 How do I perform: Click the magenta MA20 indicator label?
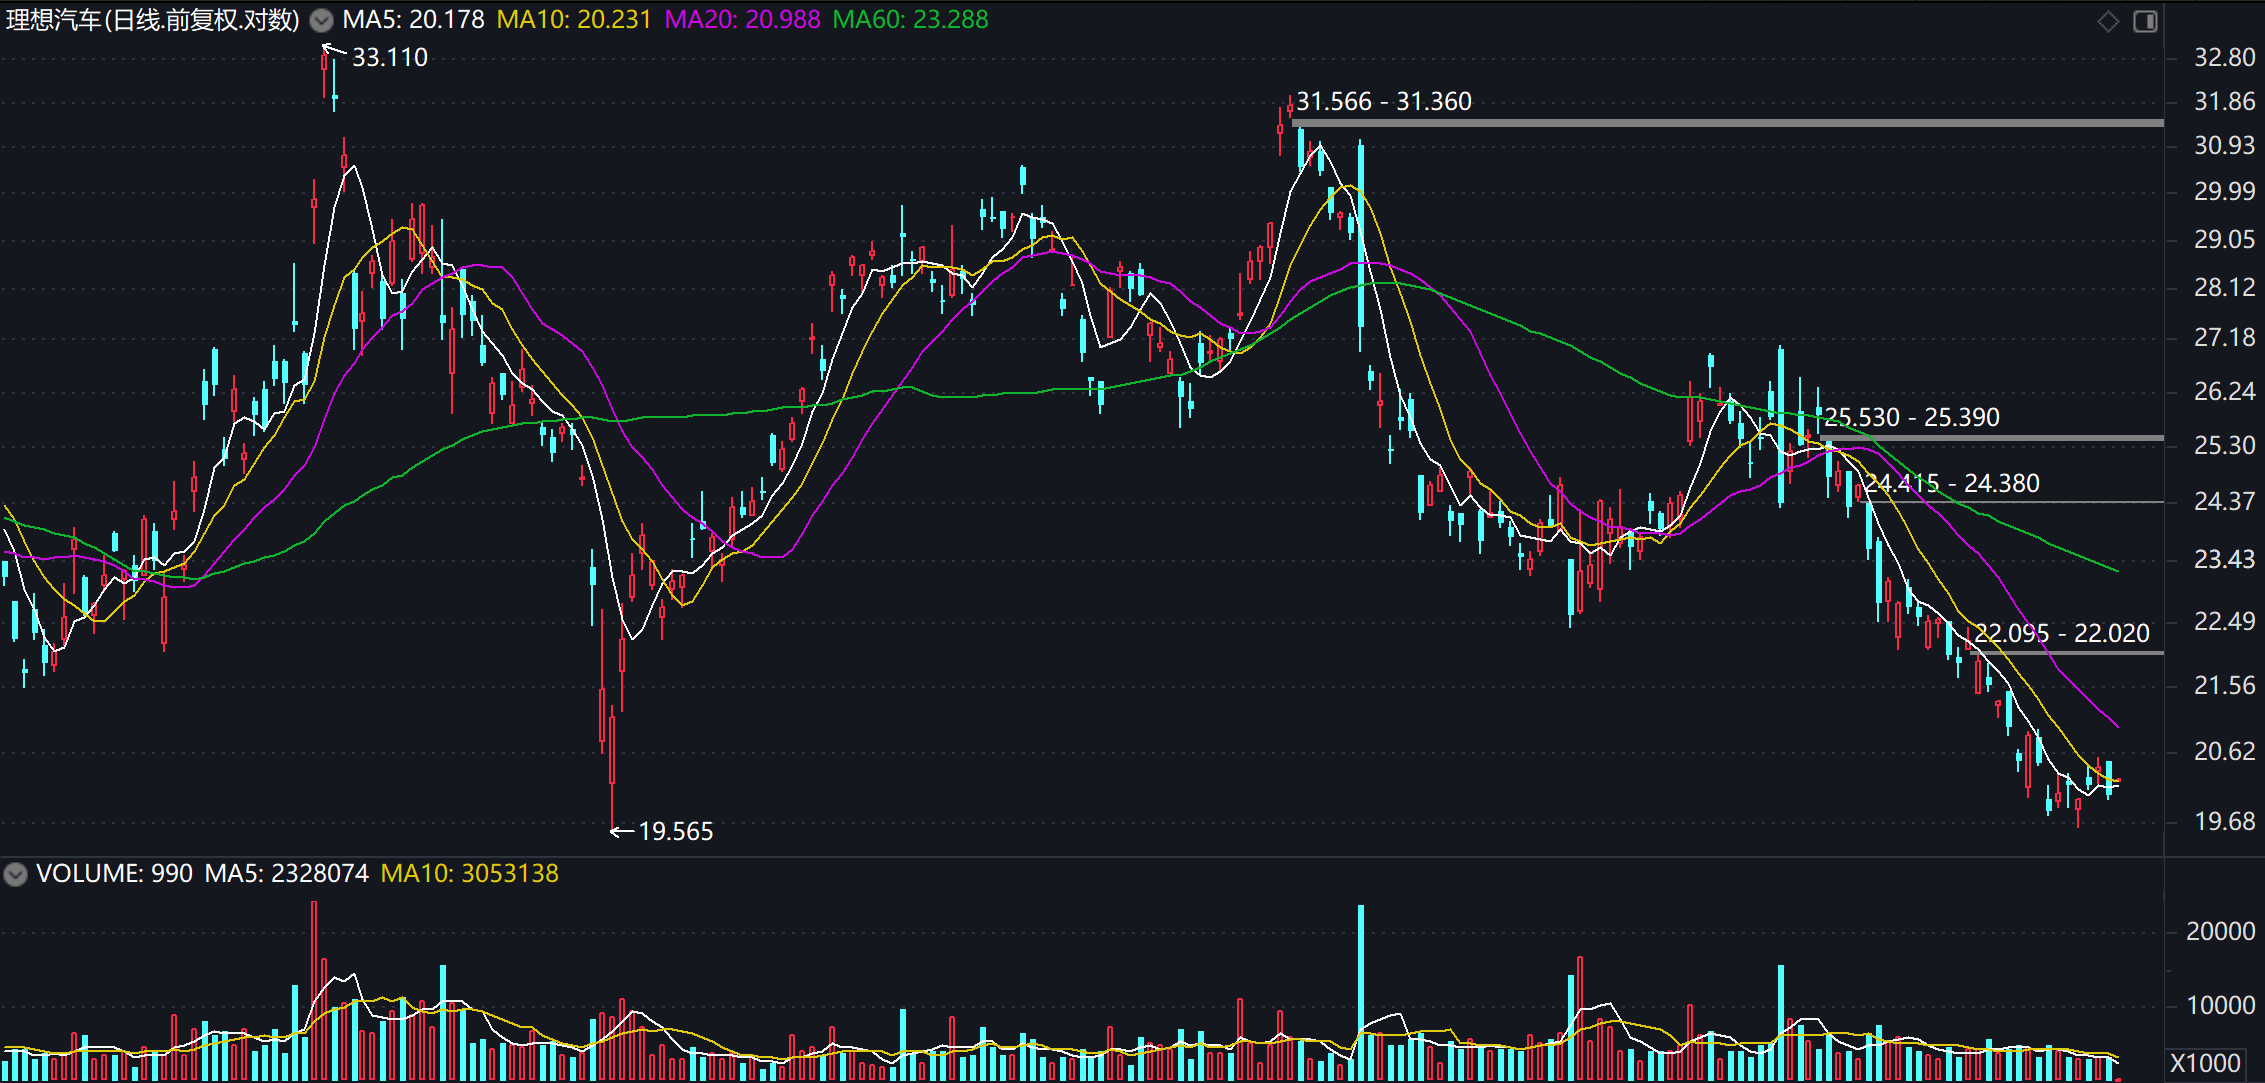click(x=742, y=20)
